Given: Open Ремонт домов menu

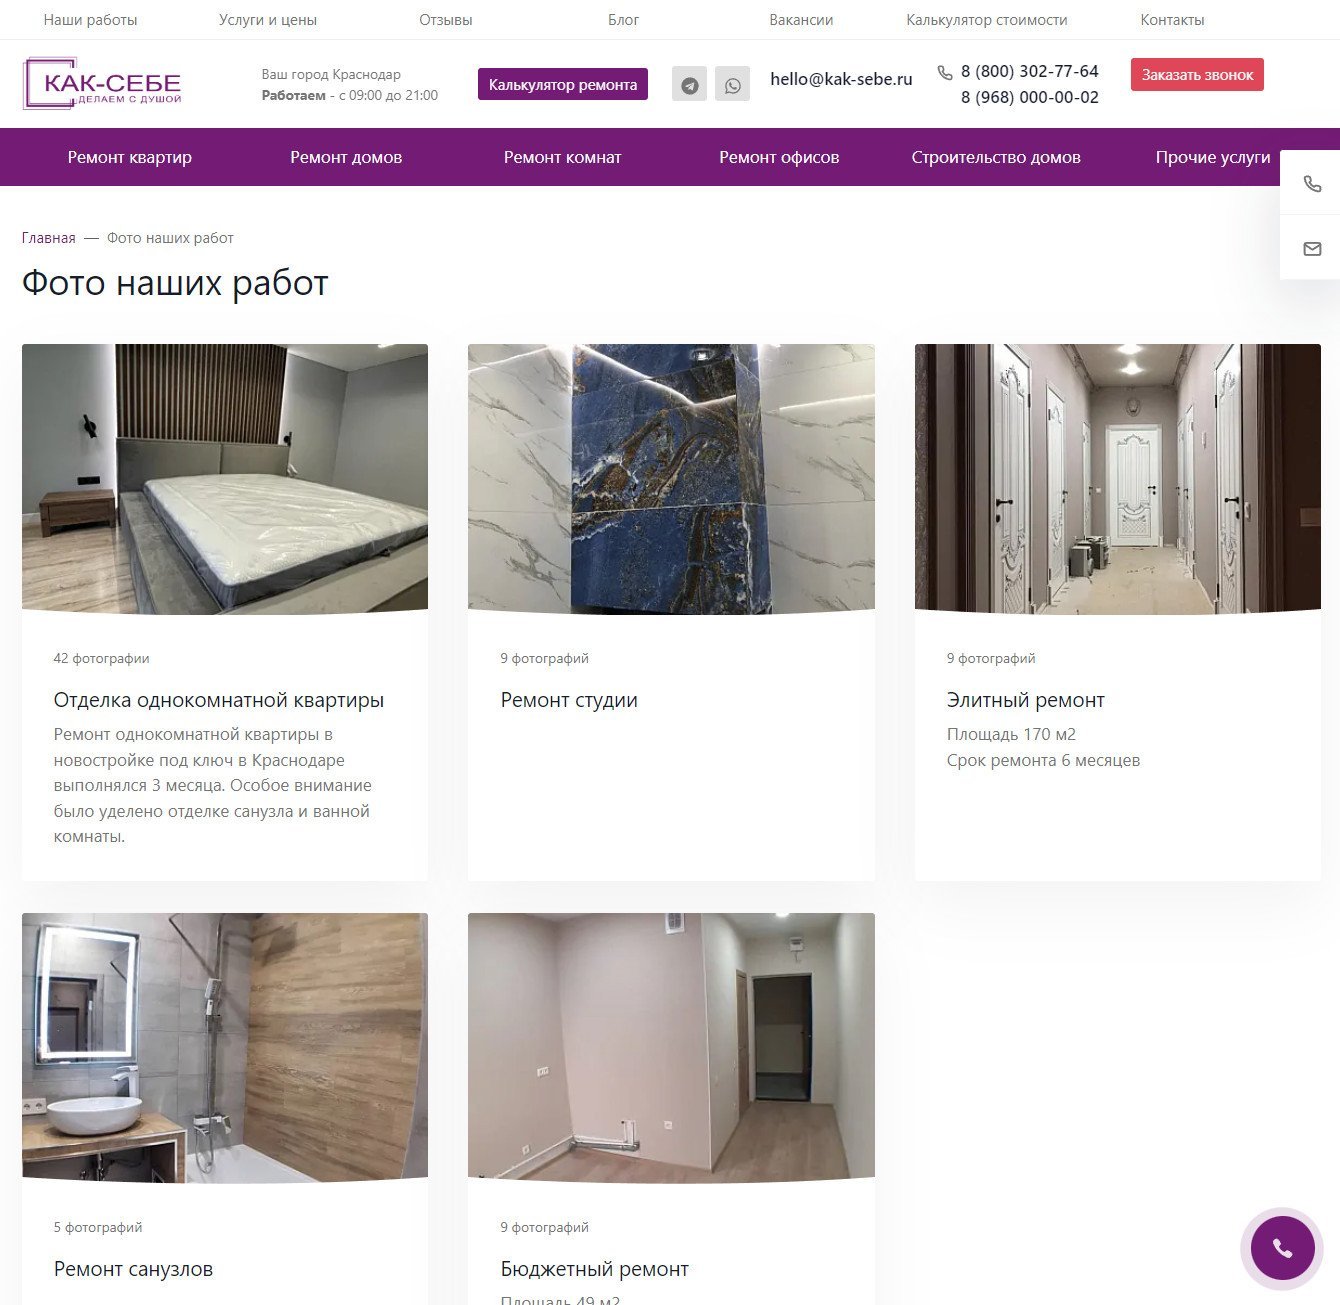Looking at the screenshot, I should [346, 157].
